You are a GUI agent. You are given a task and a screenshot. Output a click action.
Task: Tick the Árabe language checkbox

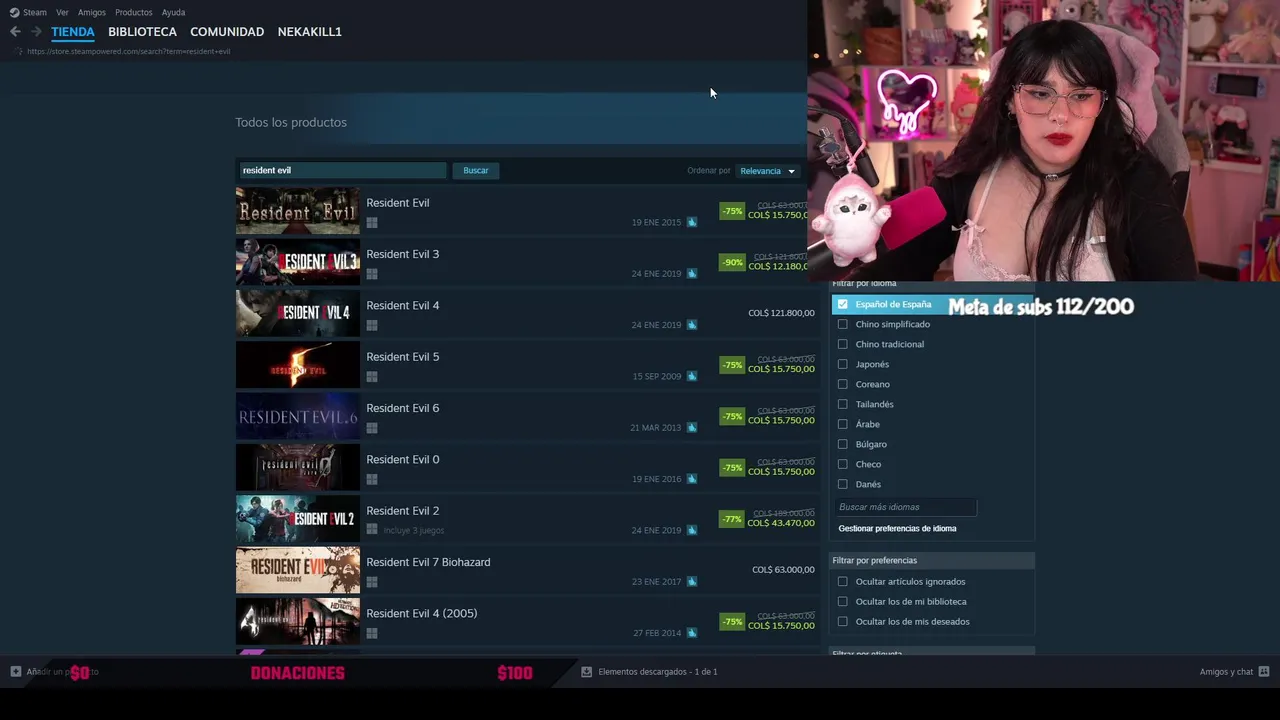coord(843,424)
